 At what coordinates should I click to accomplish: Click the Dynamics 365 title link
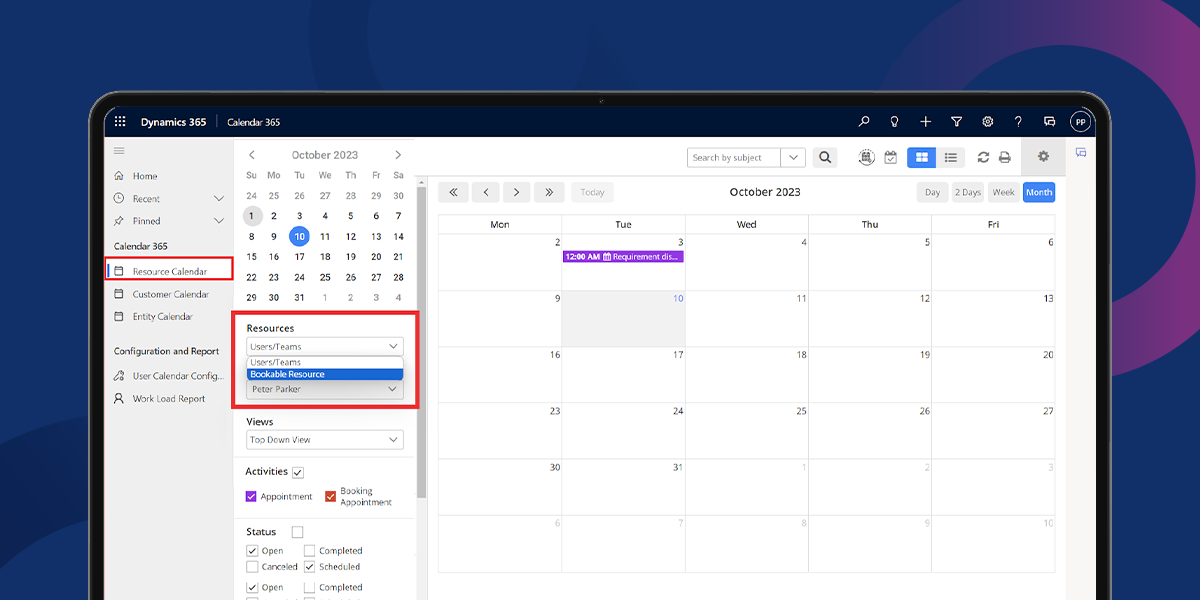click(173, 122)
